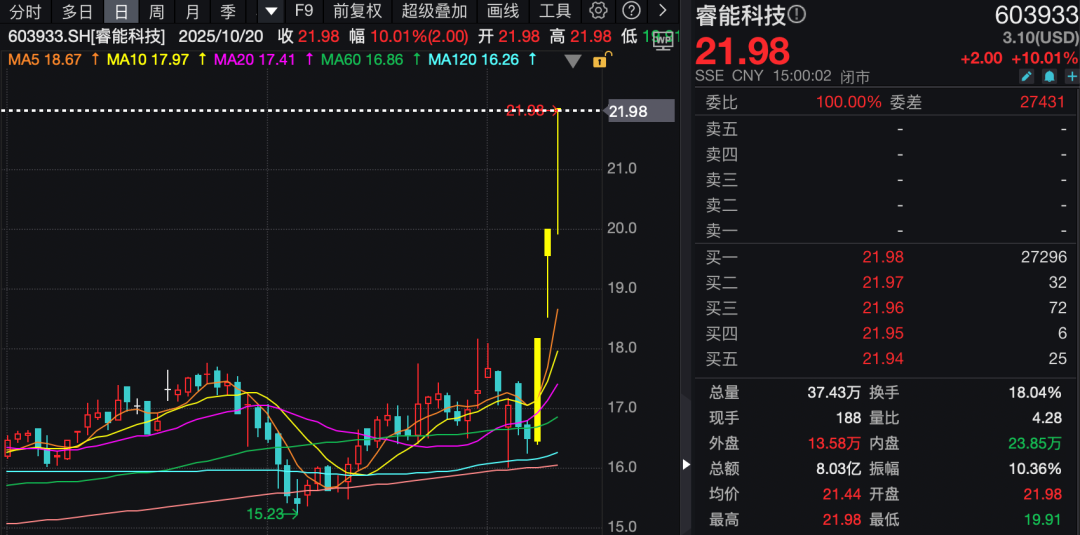
Task: Click the 买二 bid price 21.97
Action: click(883, 282)
